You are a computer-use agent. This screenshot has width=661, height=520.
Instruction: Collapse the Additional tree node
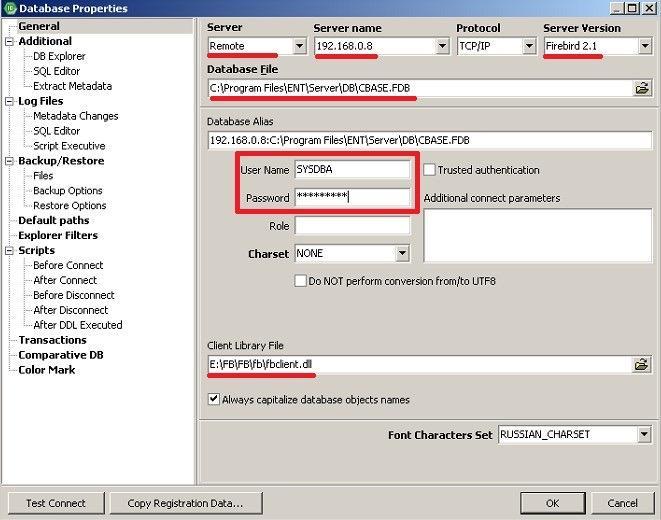coord(9,41)
